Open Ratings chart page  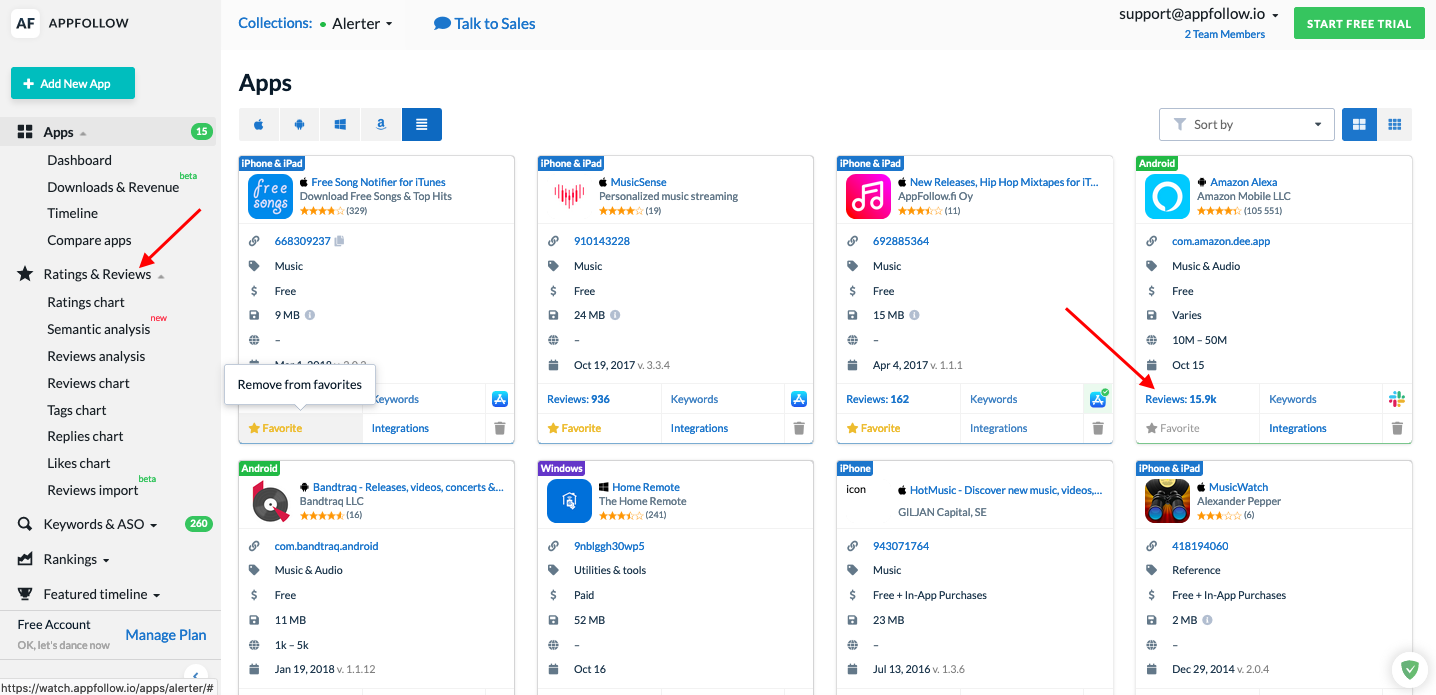pyautogui.click(x=86, y=302)
